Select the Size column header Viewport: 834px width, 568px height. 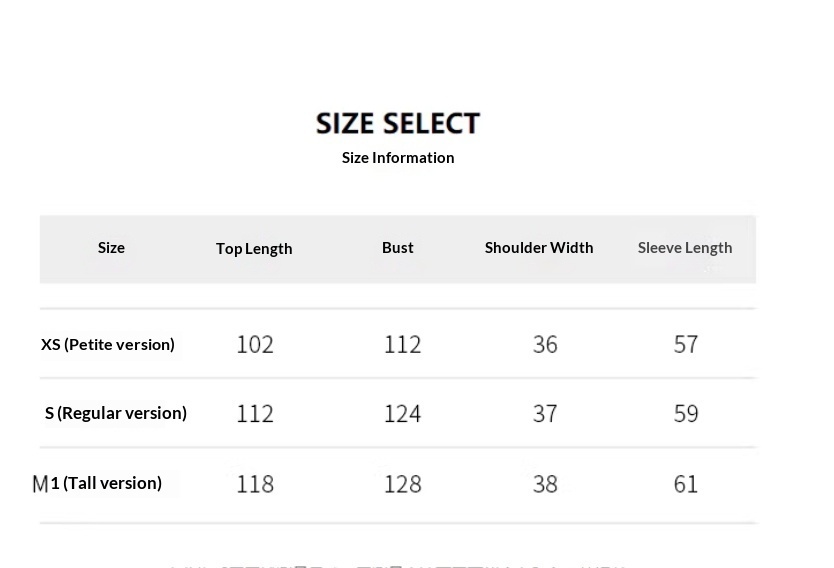111,248
